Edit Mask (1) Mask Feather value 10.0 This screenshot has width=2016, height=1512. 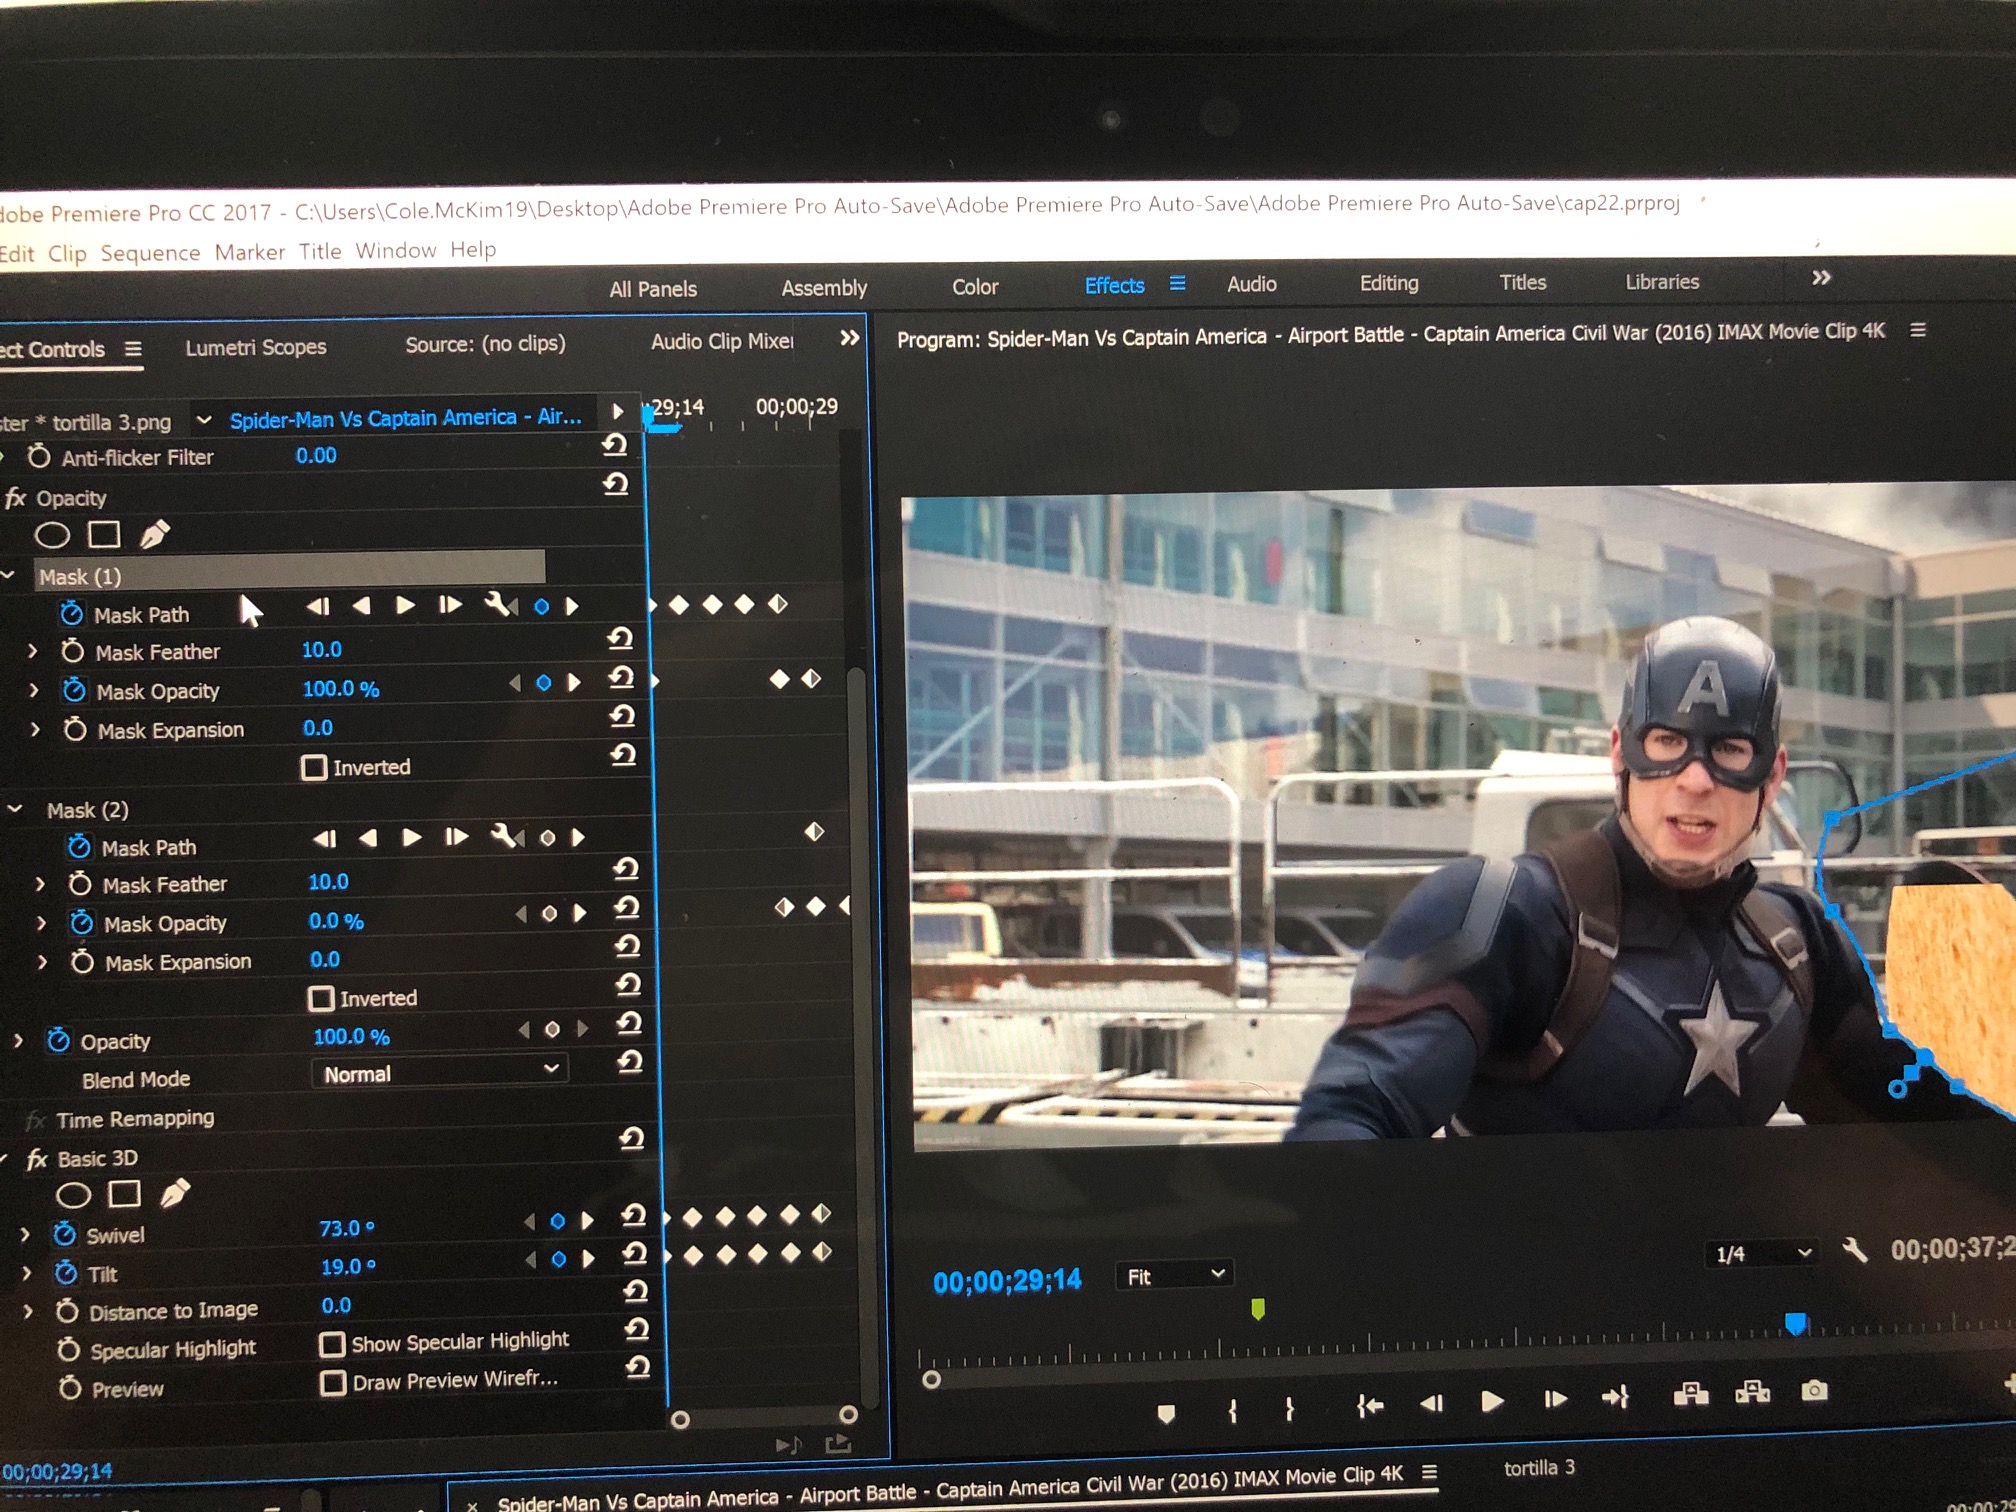(x=322, y=650)
